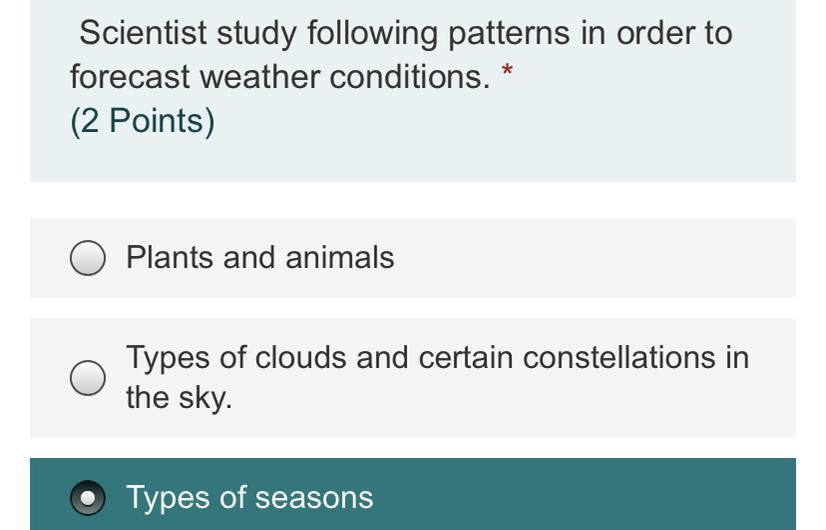Click the word "seasons" in the highlighted option
The height and width of the screenshot is (530, 826).
click(314, 498)
